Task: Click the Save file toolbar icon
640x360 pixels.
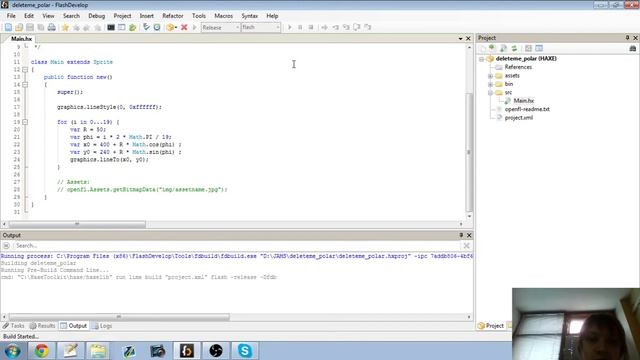Action: 30,27
